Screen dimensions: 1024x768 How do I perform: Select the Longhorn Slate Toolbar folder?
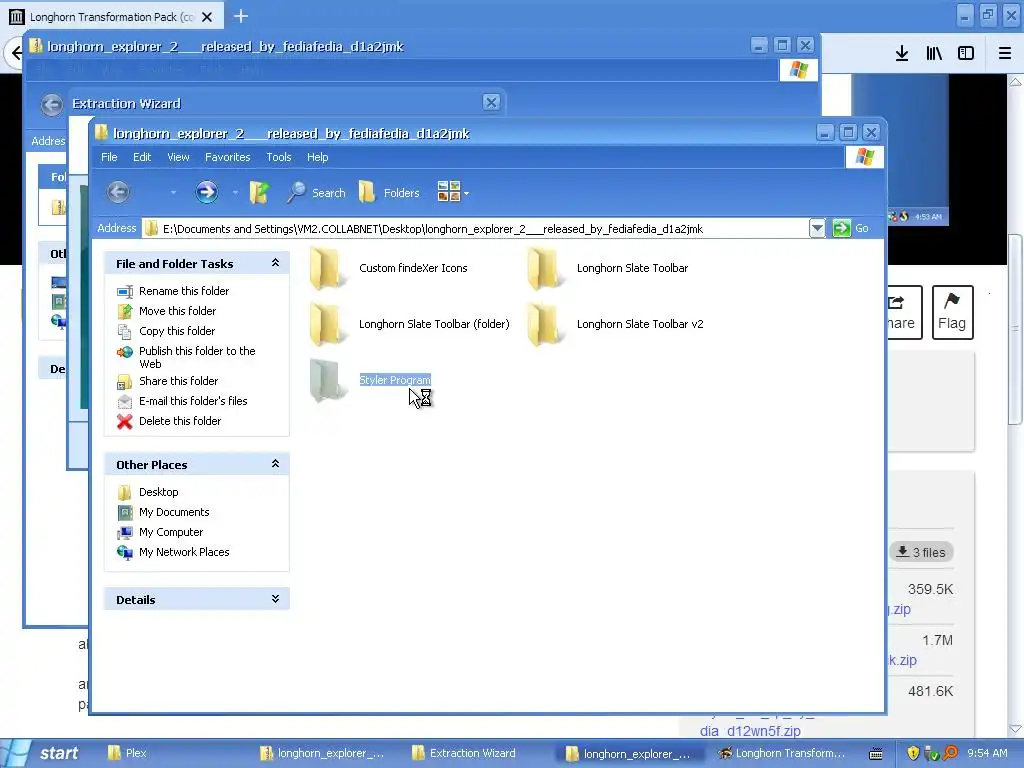tap(607, 268)
